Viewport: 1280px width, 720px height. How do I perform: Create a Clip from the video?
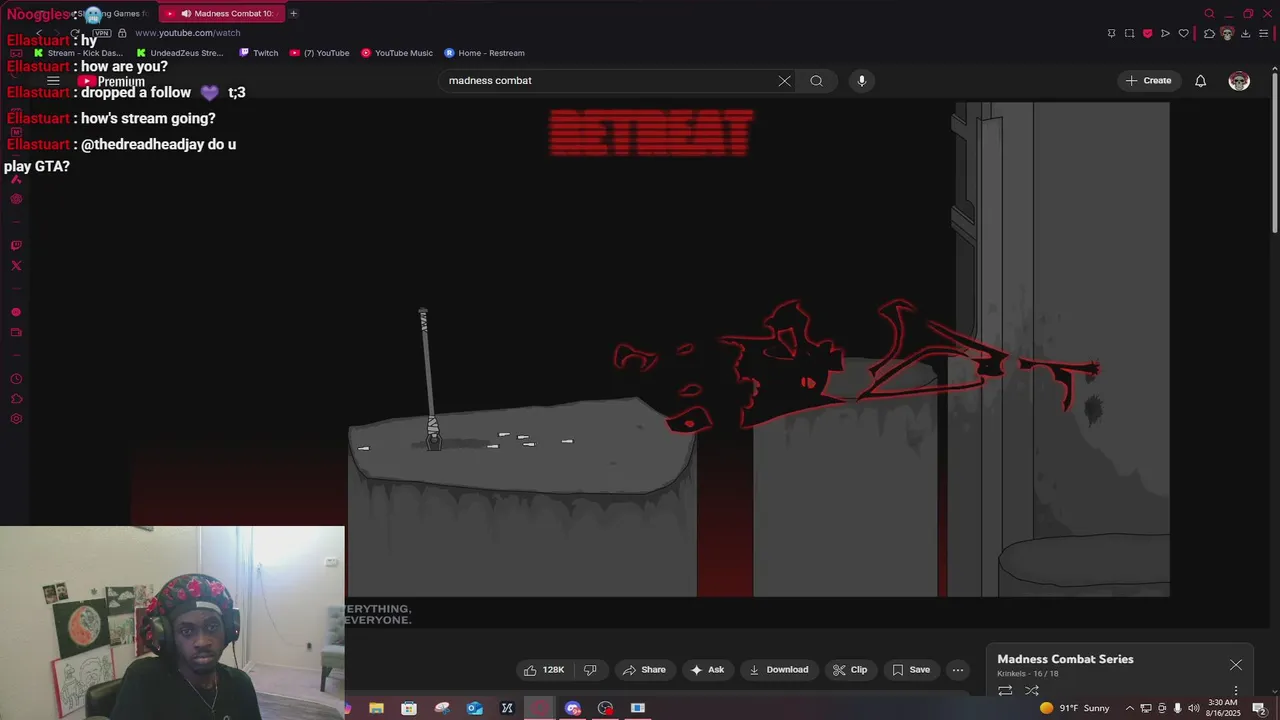click(850, 670)
